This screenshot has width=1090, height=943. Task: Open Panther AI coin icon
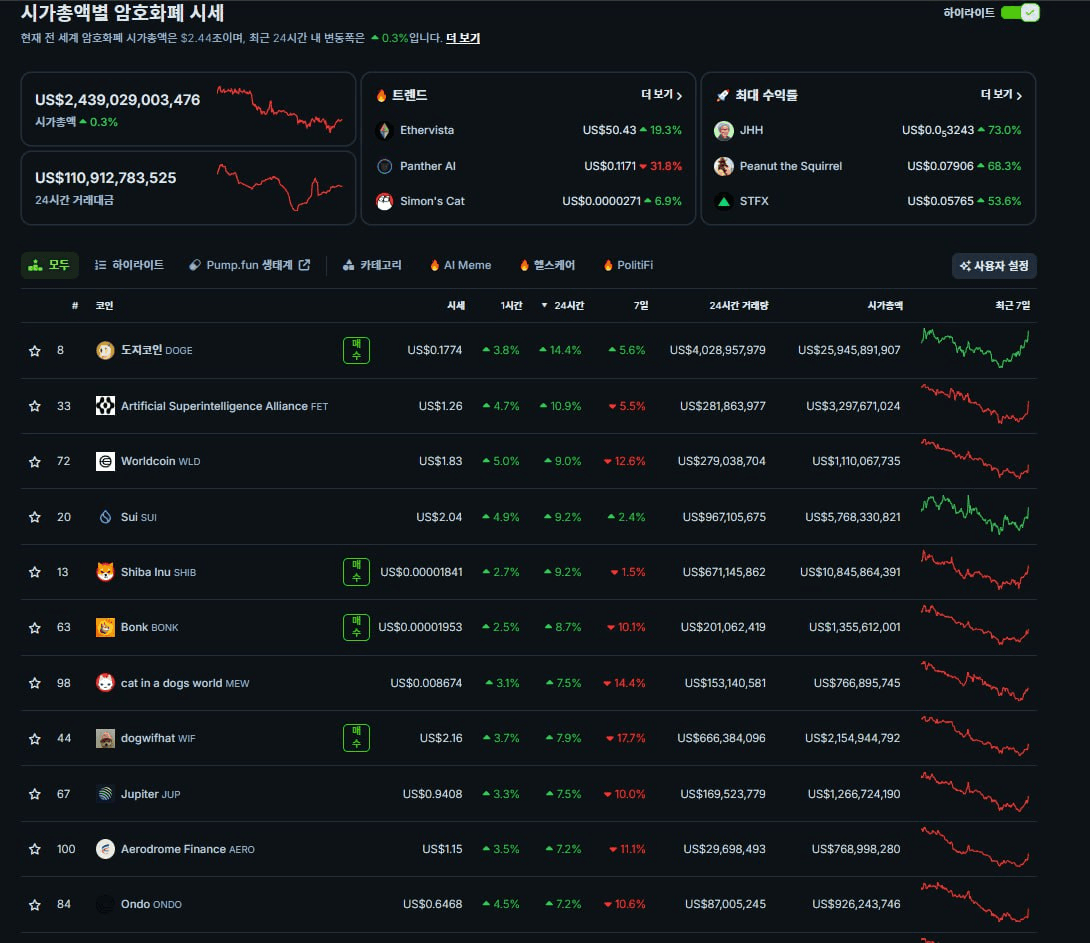pos(384,166)
